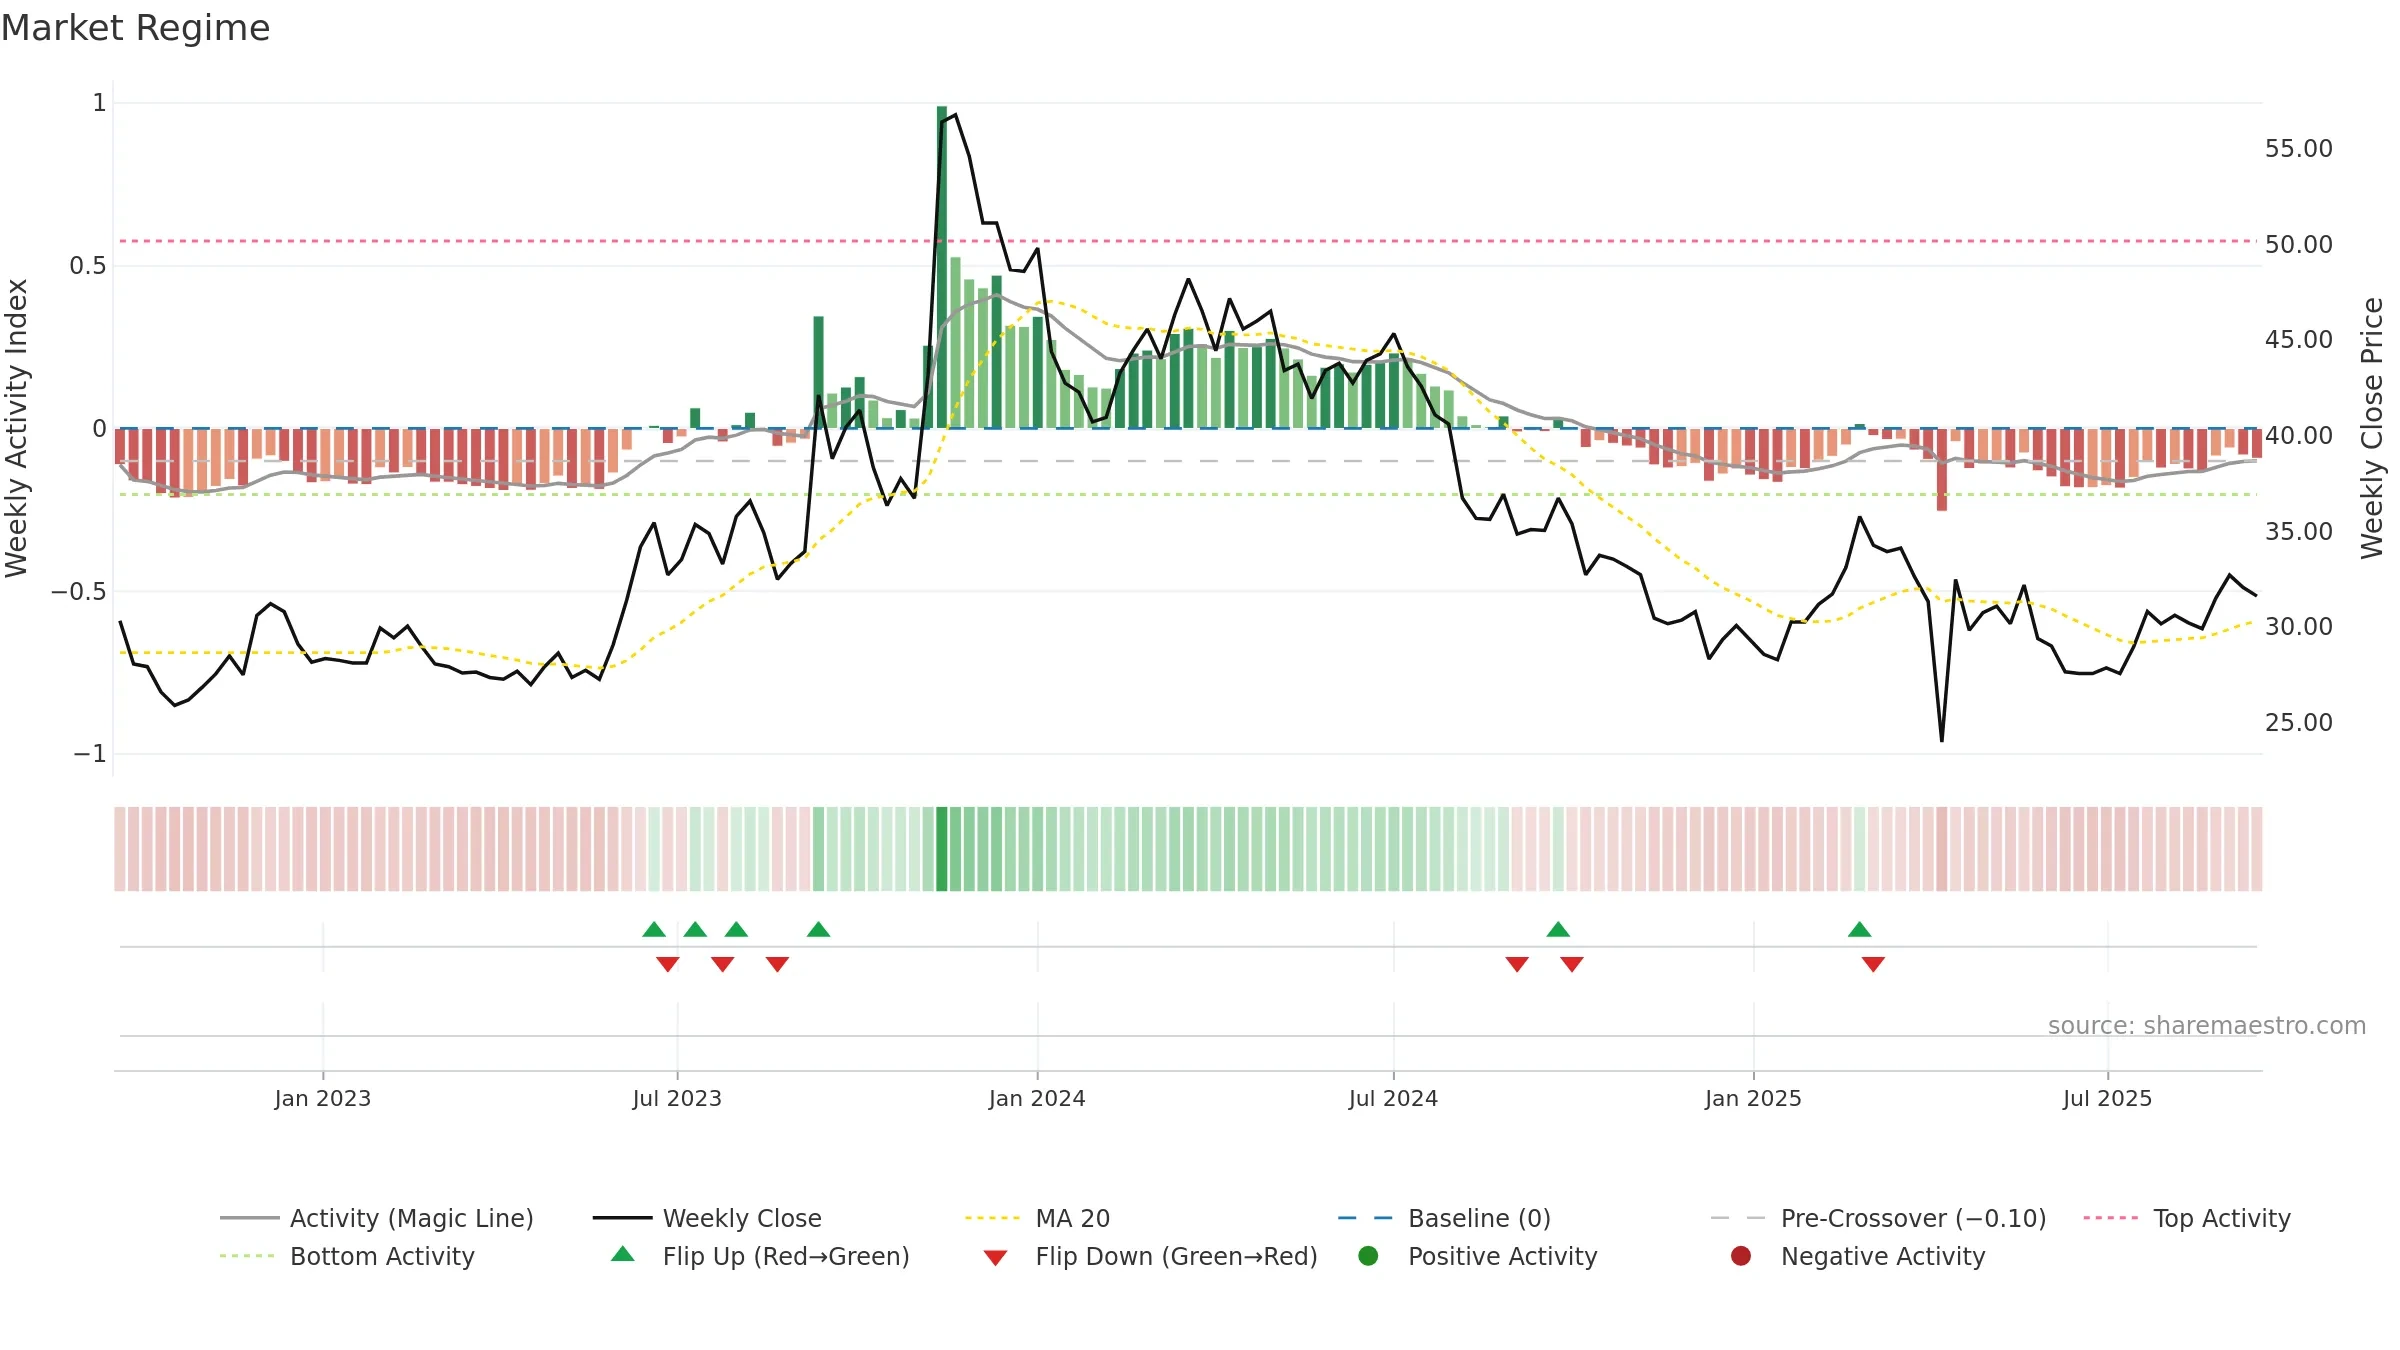Toggle the Flip Down (Green→Red) legend entry
The image size is (2400, 1350).
[1150, 1256]
